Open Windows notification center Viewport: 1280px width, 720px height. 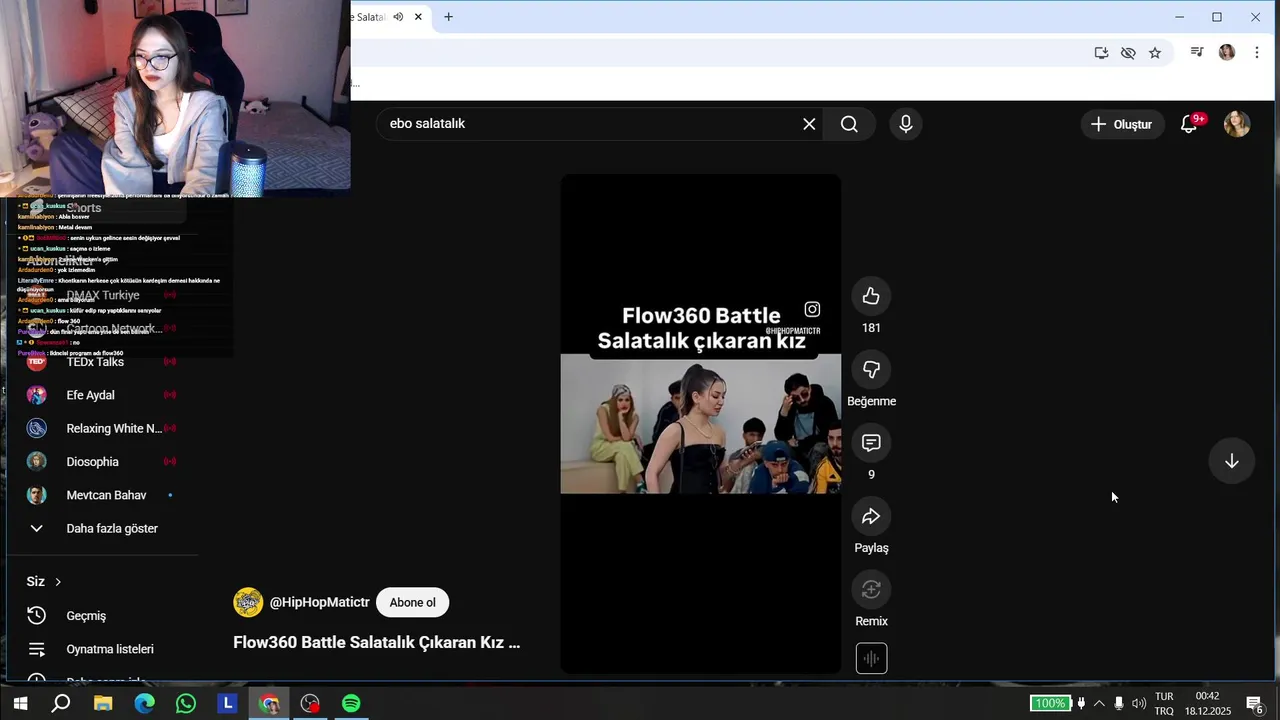tap(1255, 704)
